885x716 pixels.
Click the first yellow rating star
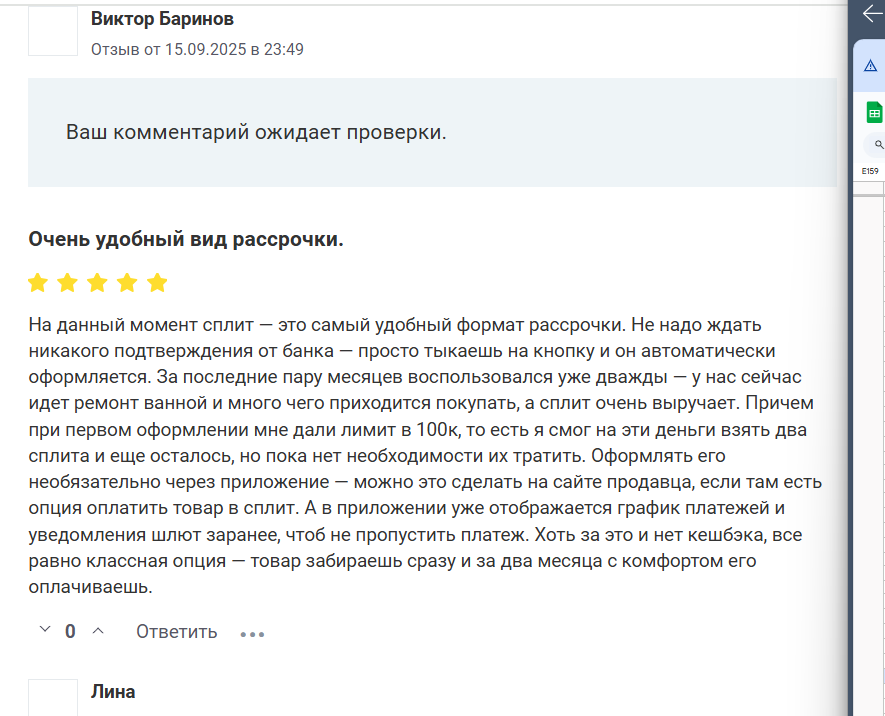tap(38, 282)
